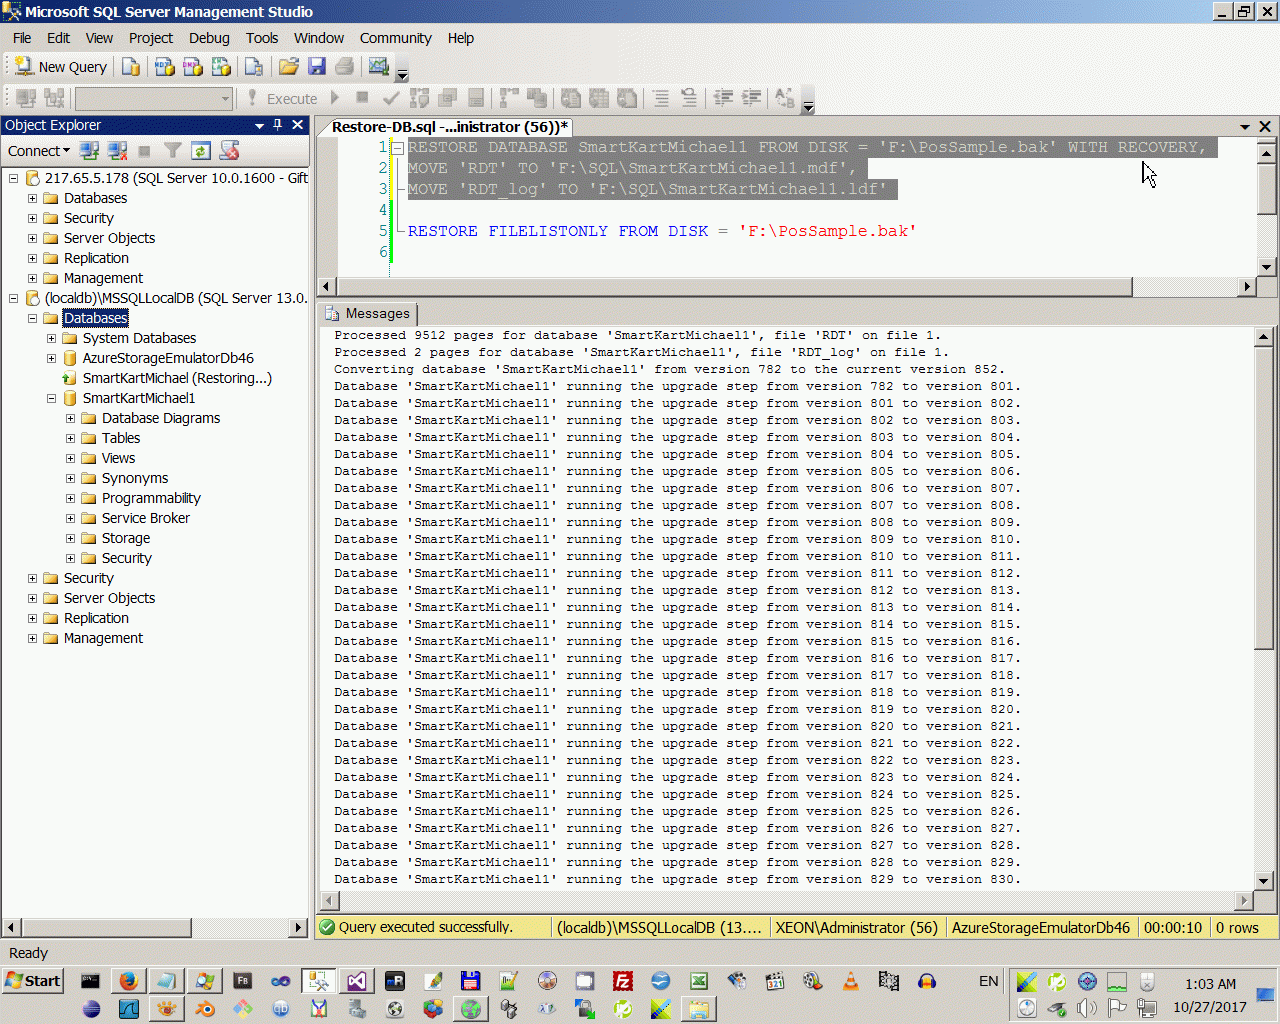Open the Object Explorer window position dropdown
The image size is (1280, 1024).
pyautogui.click(x=259, y=125)
